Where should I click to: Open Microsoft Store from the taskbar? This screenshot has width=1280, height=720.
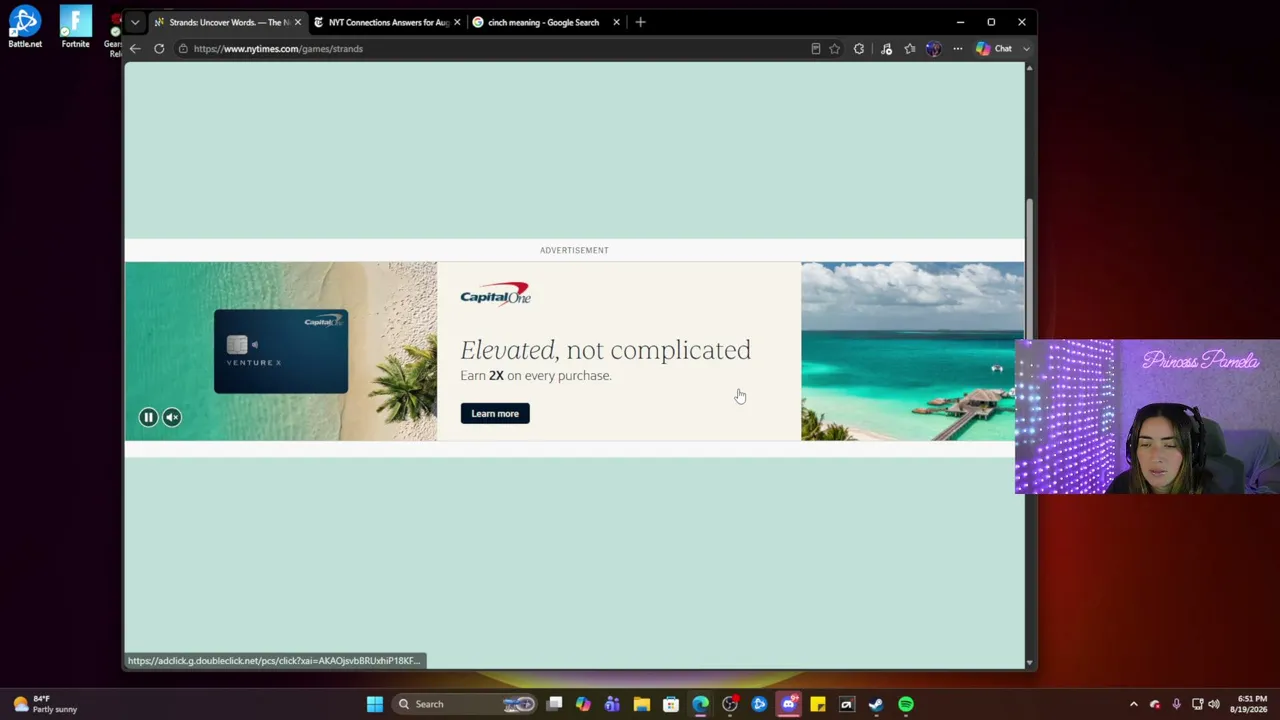(x=671, y=704)
